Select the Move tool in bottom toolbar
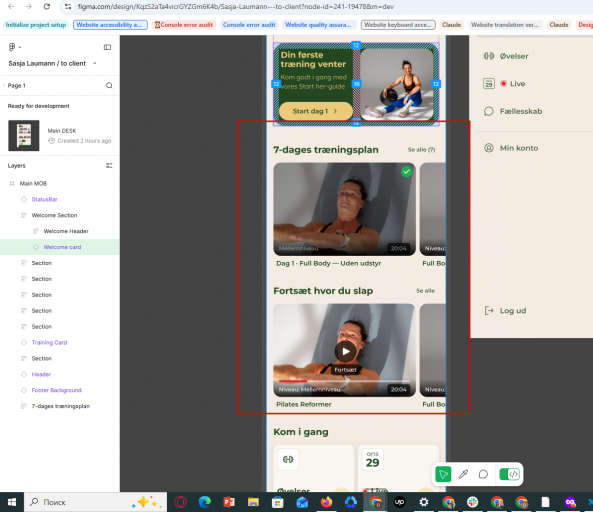The height and width of the screenshot is (512, 593). (x=443, y=474)
